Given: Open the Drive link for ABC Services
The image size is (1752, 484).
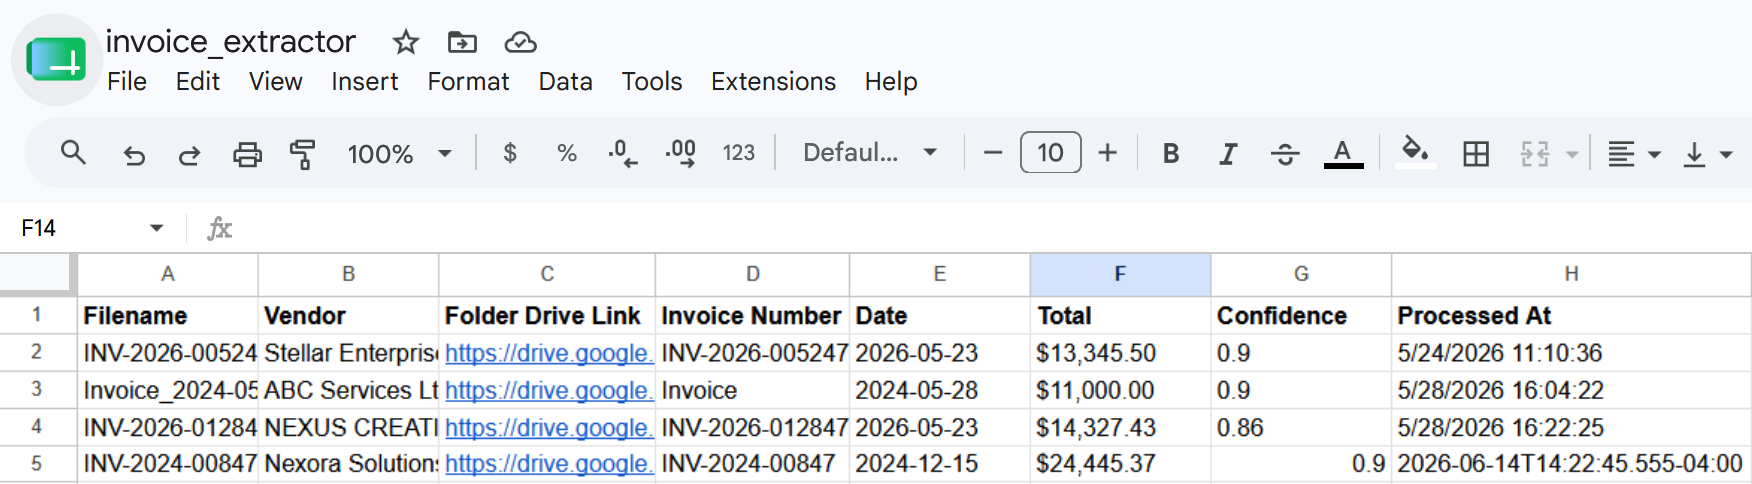Looking at the screenshot, I should 548,390.
